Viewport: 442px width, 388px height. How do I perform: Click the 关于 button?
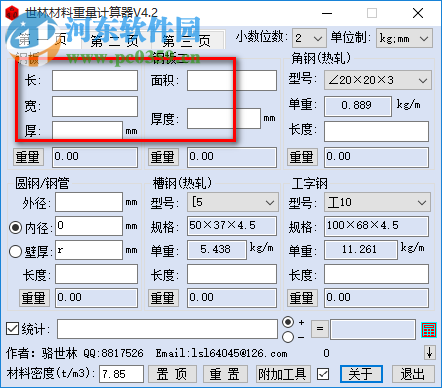click(x=361, y=374)
